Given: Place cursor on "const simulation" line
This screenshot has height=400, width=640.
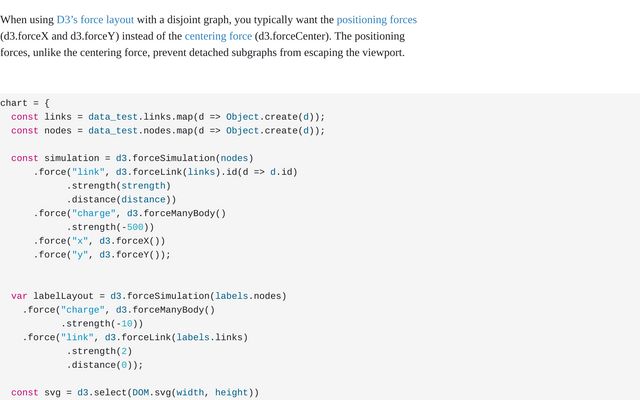Looking at the screenshot, I should (132, 158).
